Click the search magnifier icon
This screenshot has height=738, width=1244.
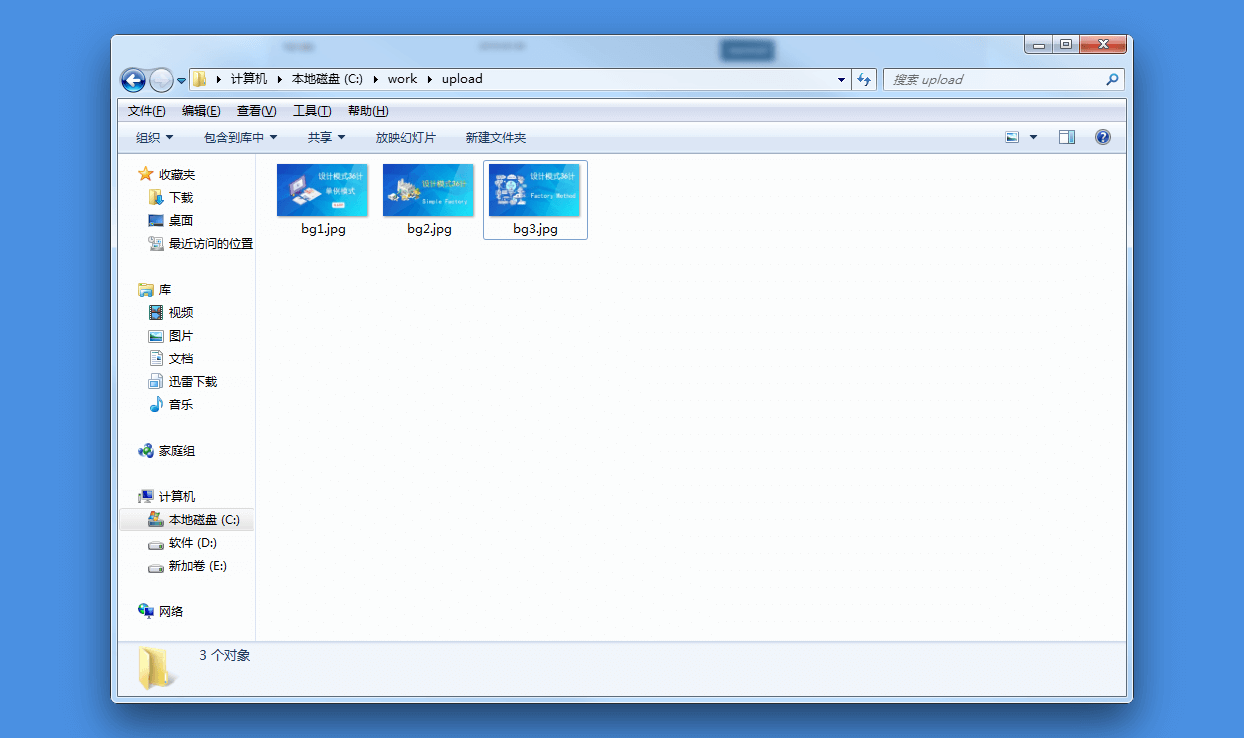click(1112, 79)
